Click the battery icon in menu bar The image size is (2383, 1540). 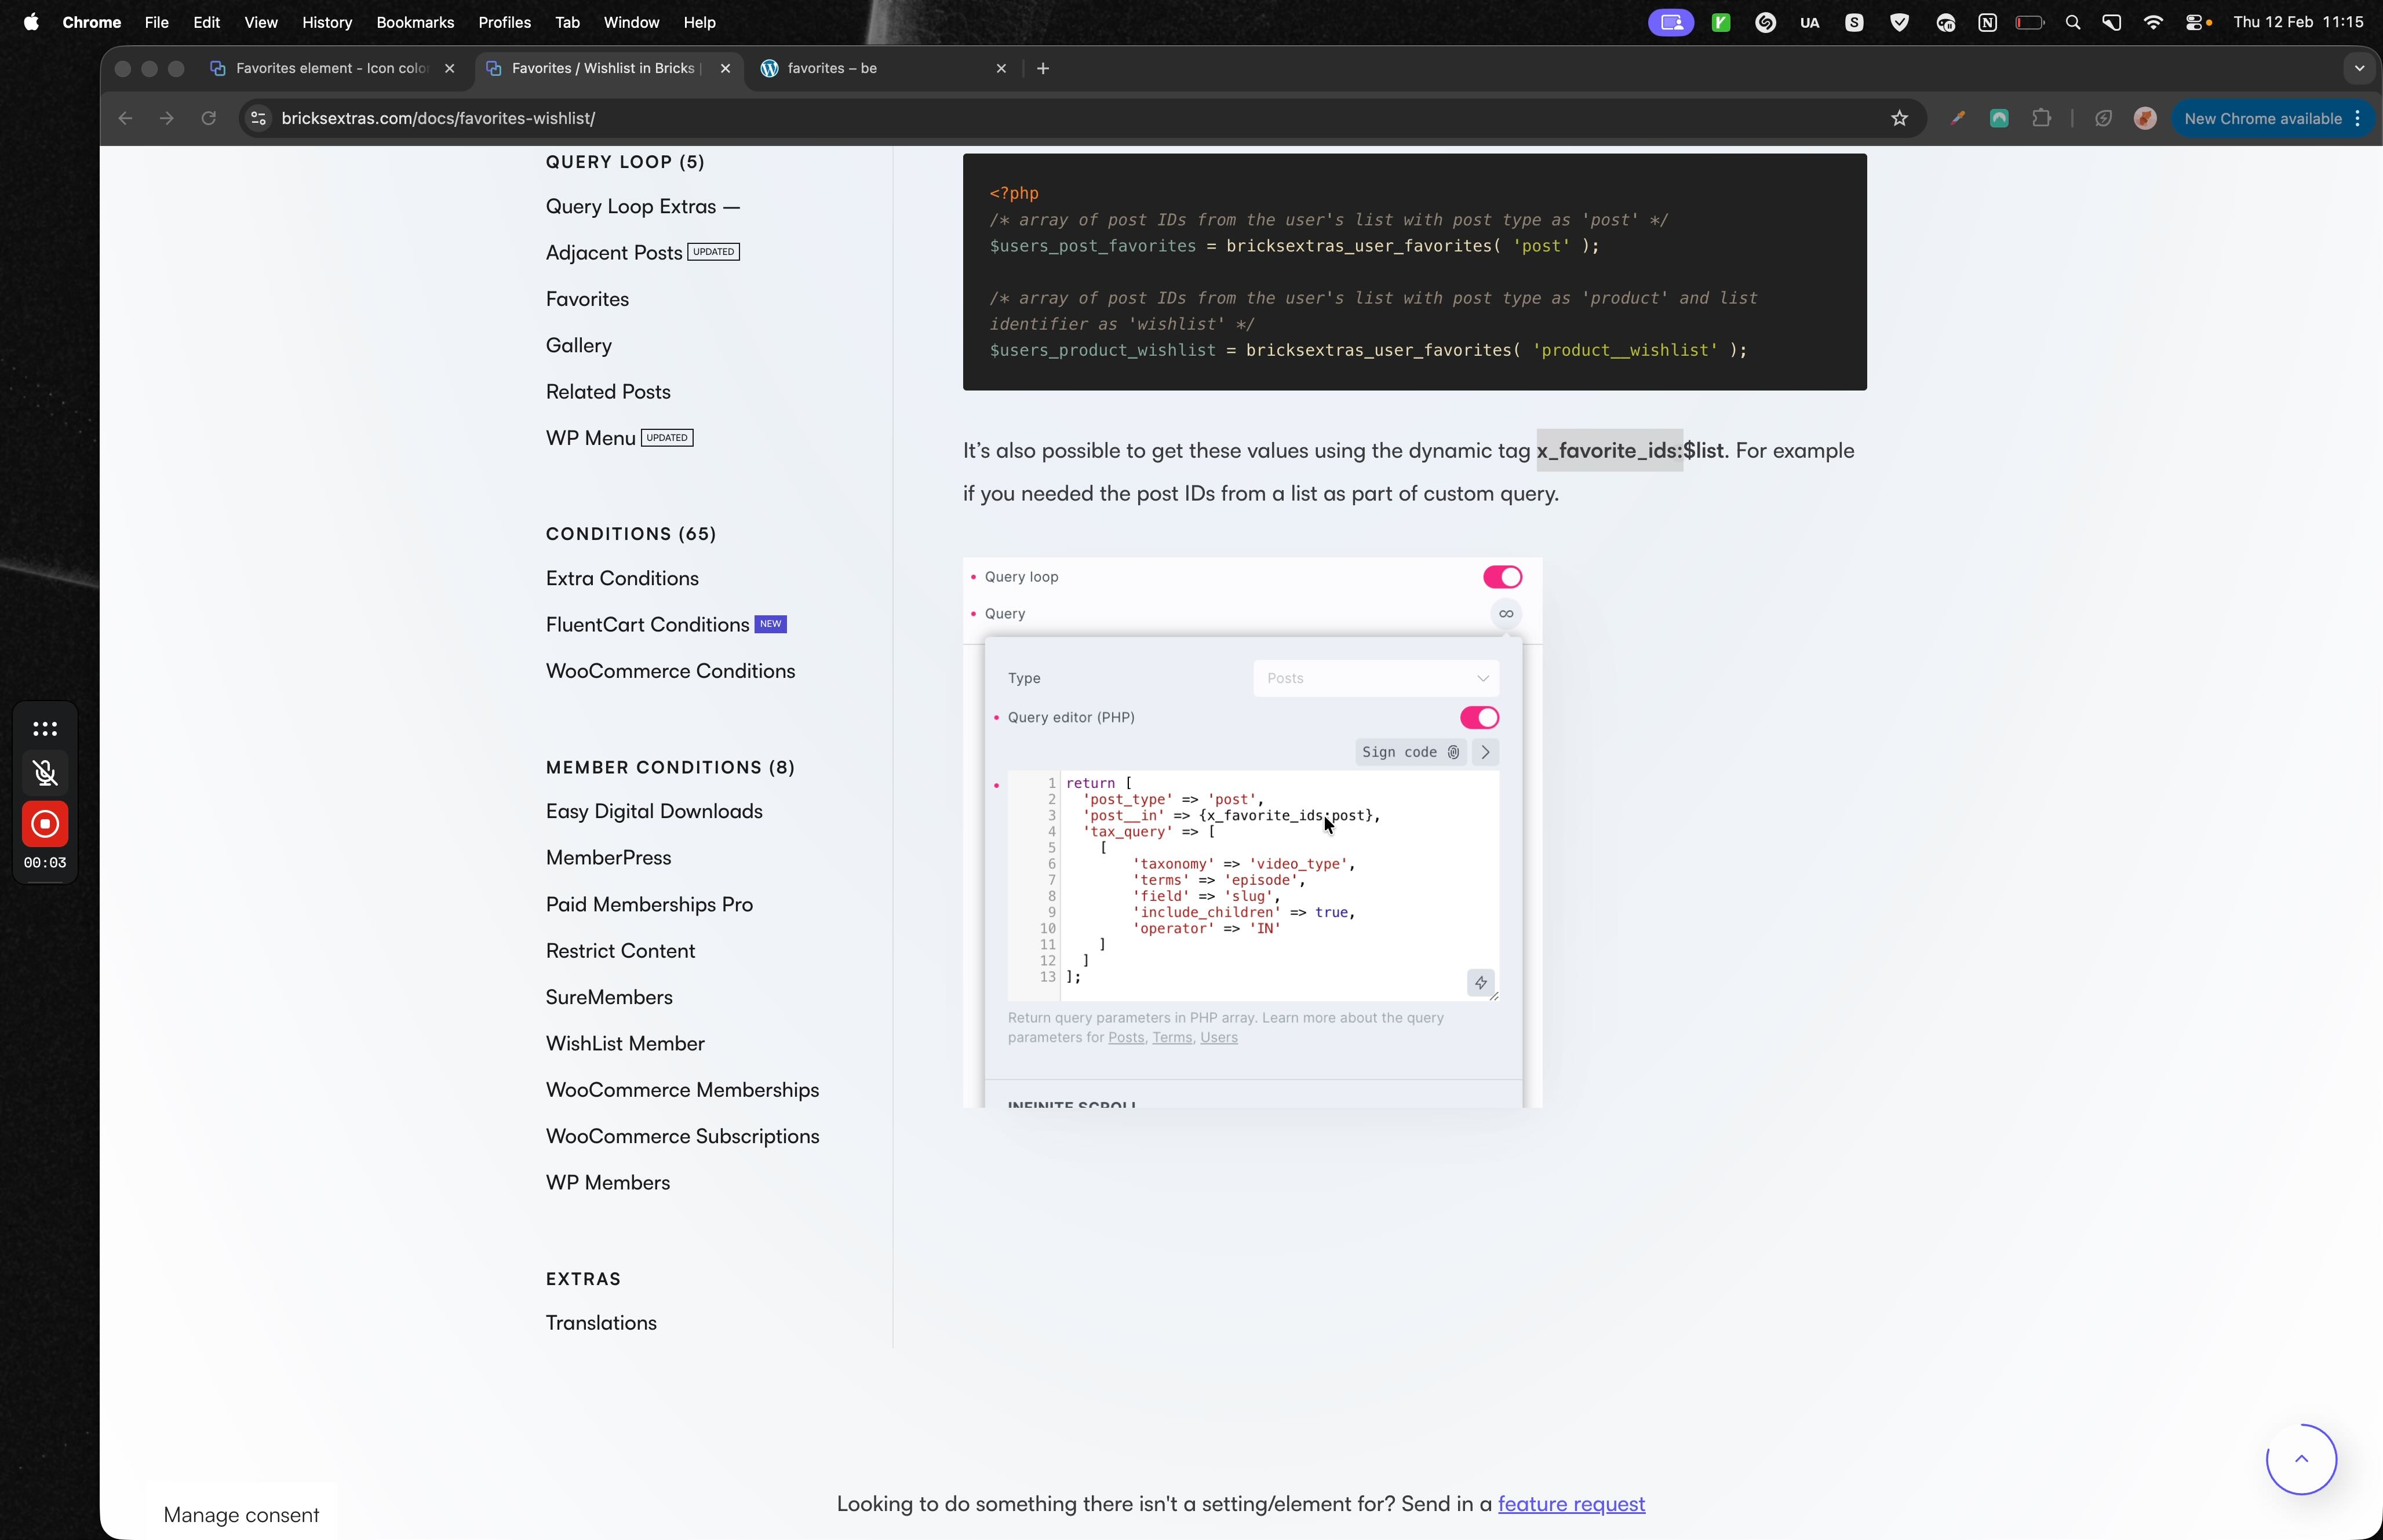click(2029, 22)
